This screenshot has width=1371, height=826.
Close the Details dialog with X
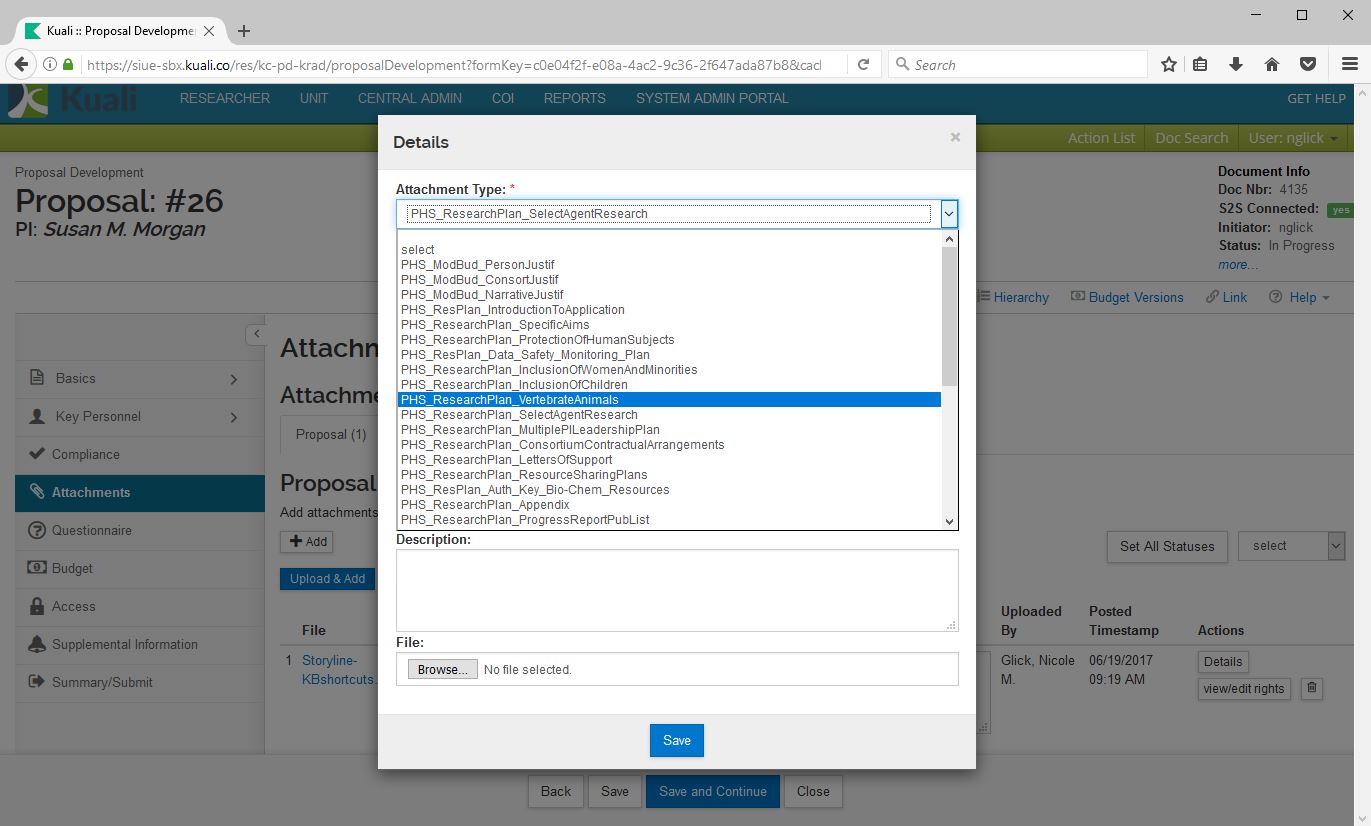tap(955, 137)
